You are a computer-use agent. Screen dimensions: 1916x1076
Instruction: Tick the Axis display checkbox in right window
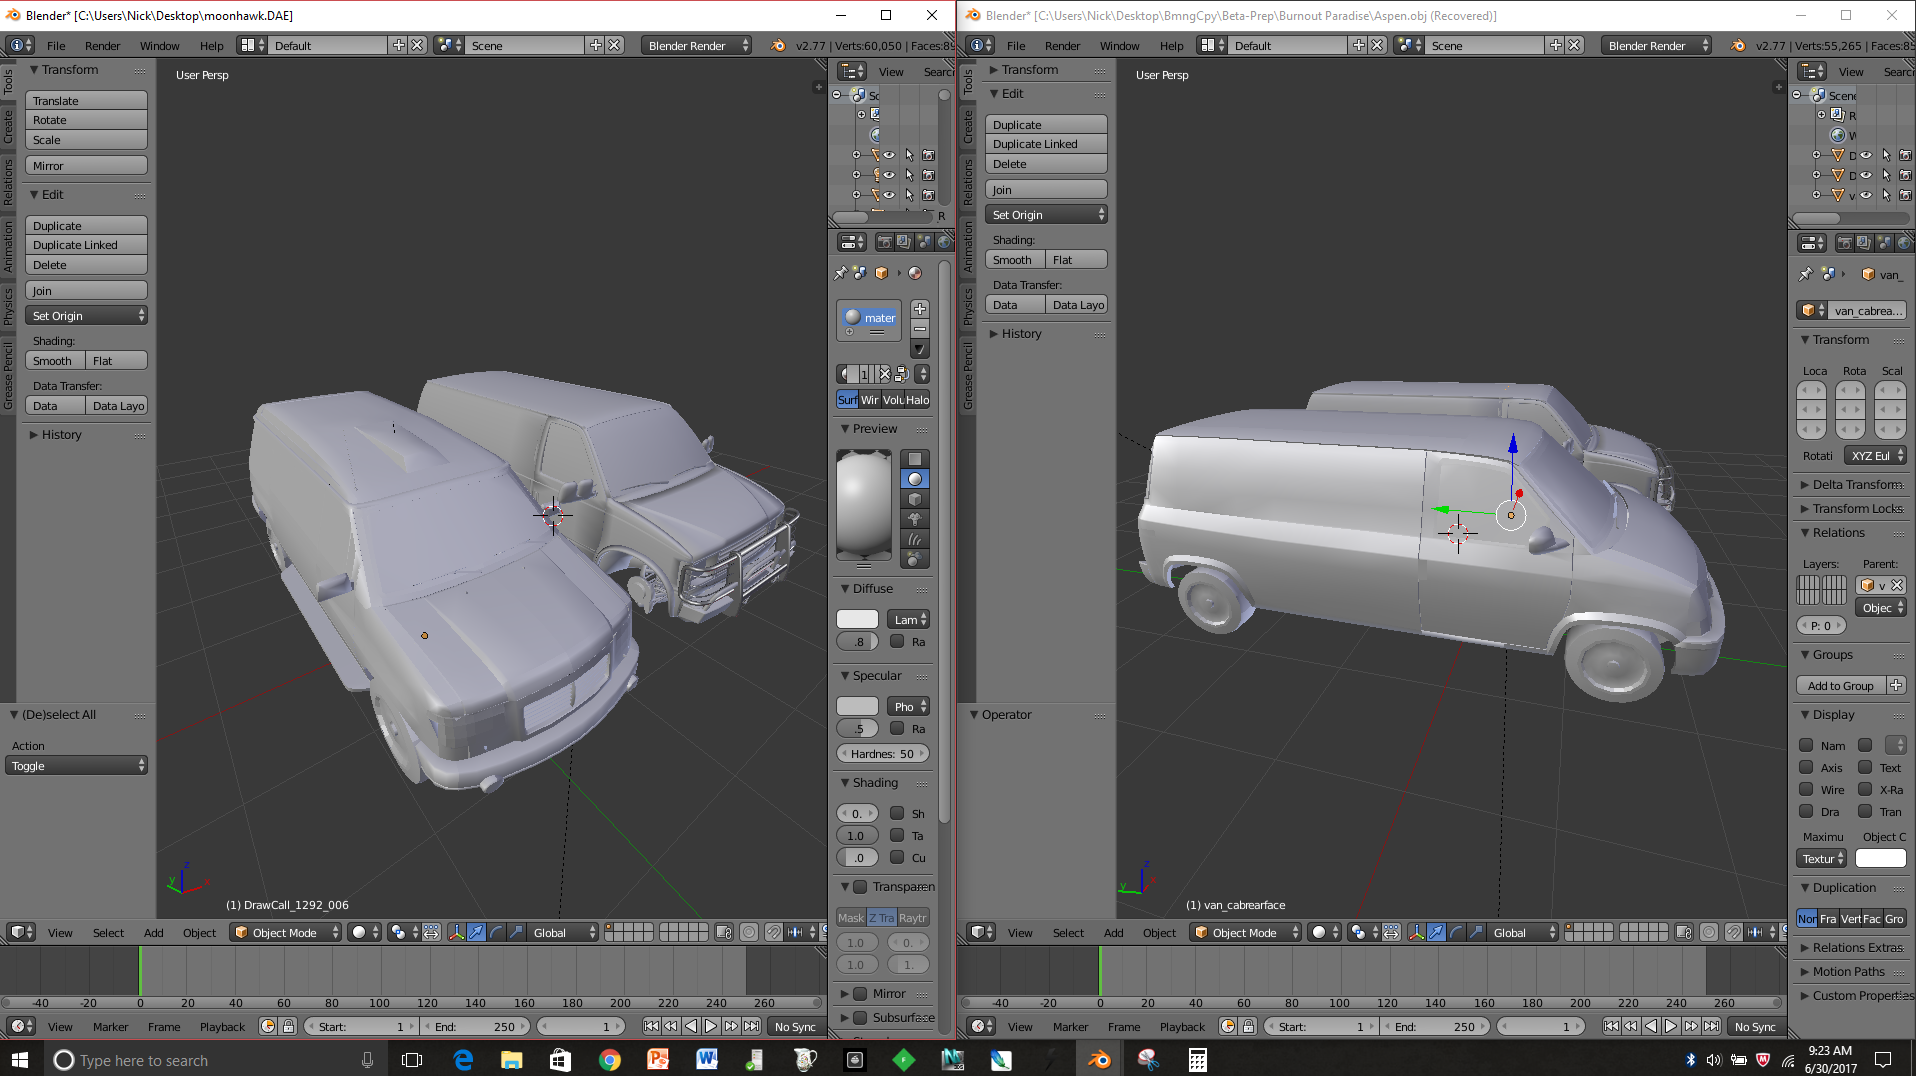(x=1806, y=767)
